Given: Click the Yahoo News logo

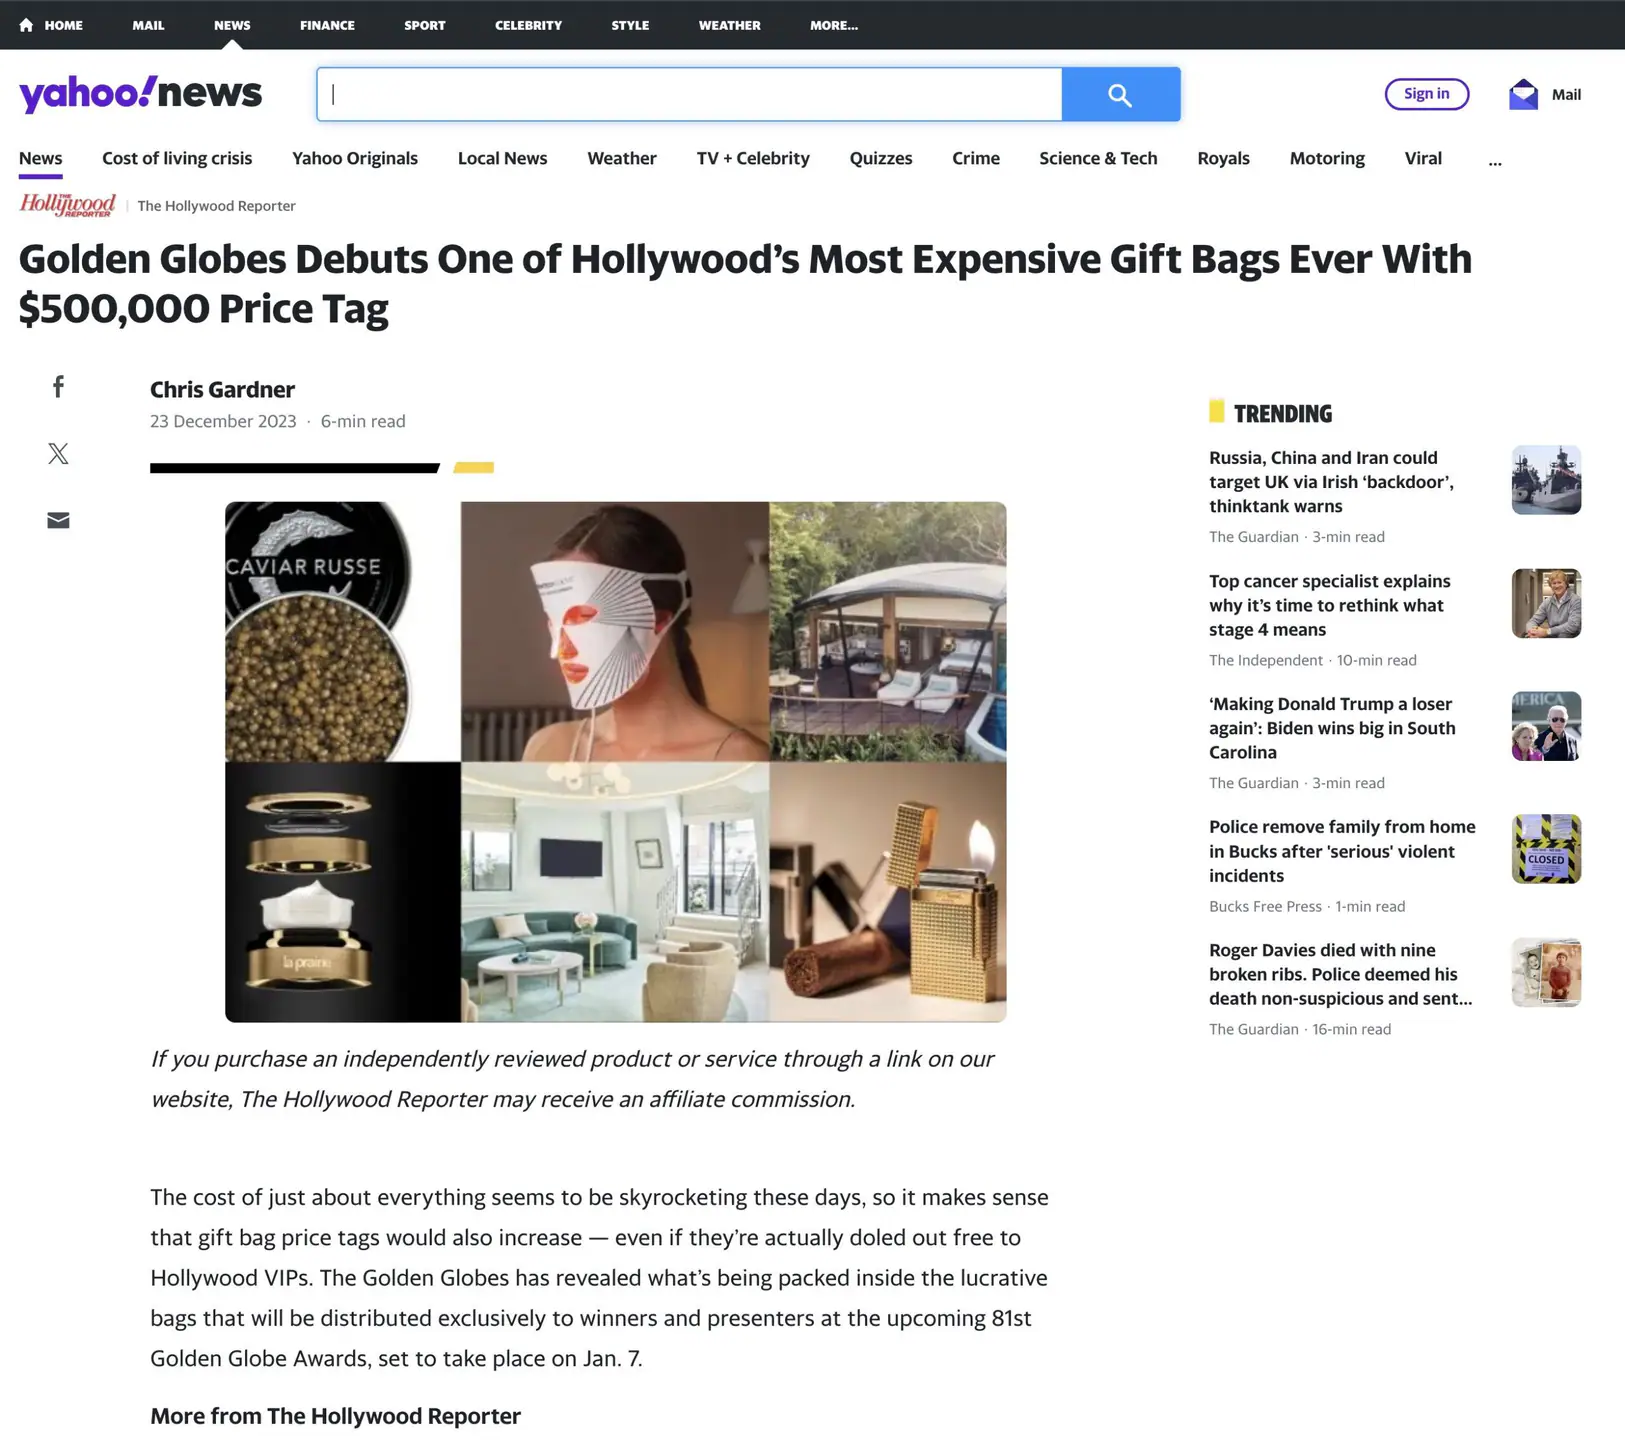Looking at the screenshot, I should [140, 93].
